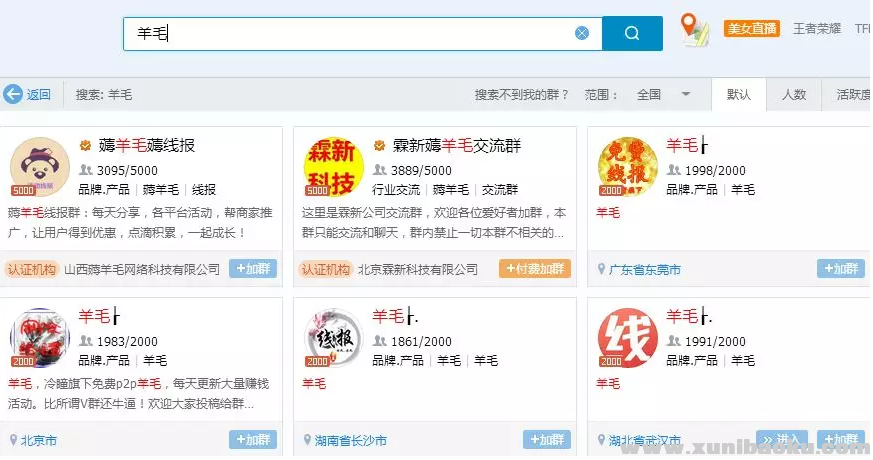Viewport: 873px width, 460px height.
Task: Click the 线报 ink-style group avatar
Action: coord(333,338)
